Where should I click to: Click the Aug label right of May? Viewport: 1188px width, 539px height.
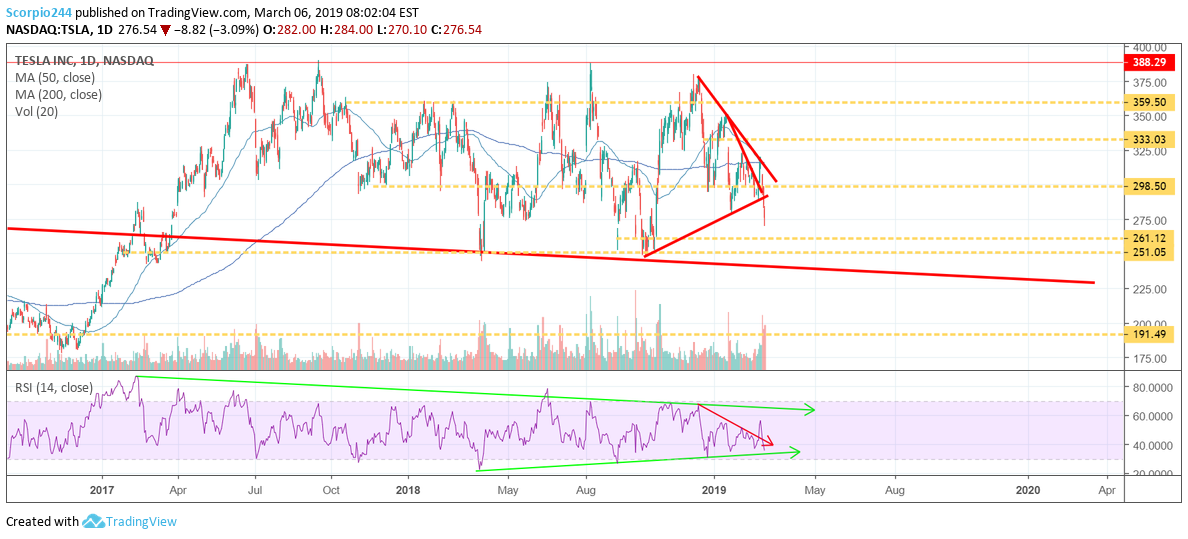[895, 490]
